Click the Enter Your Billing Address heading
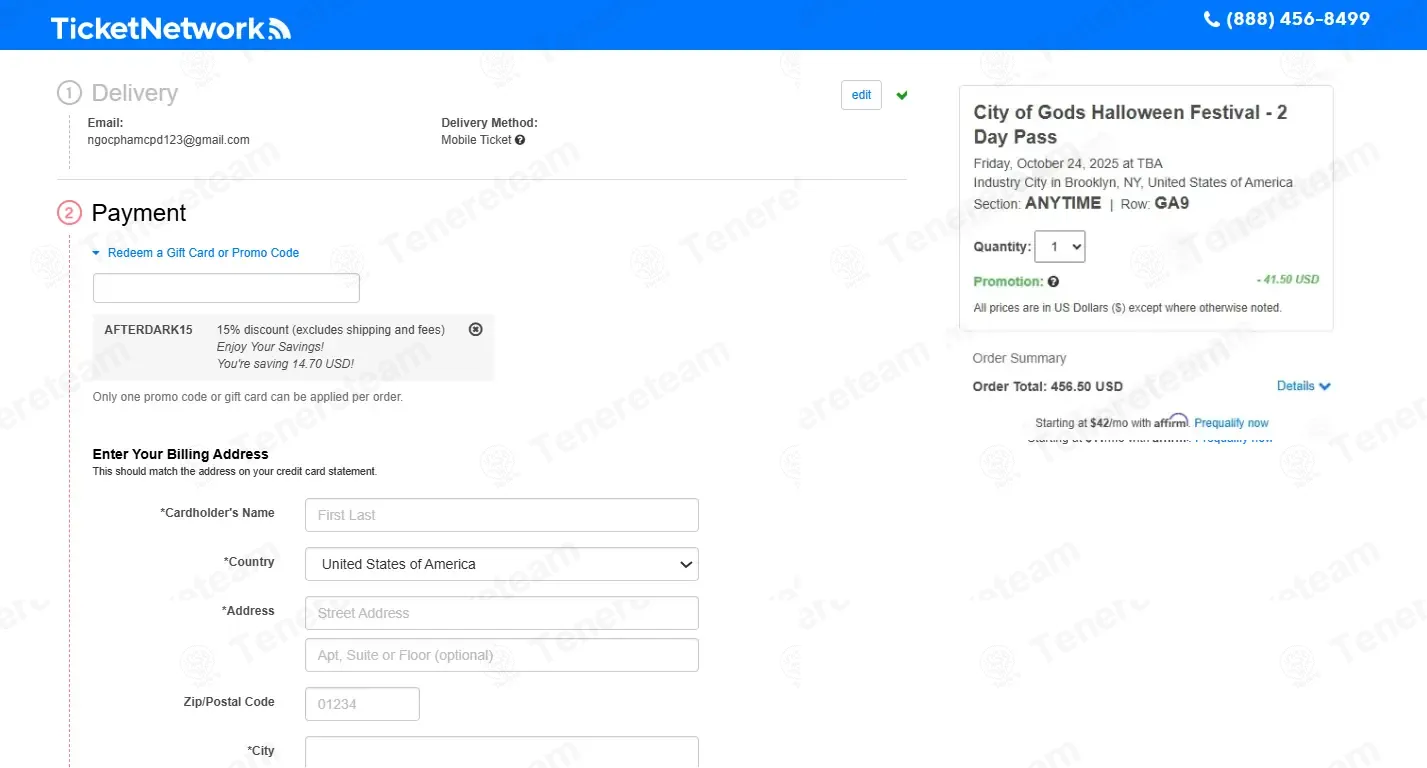 (181, 454)
